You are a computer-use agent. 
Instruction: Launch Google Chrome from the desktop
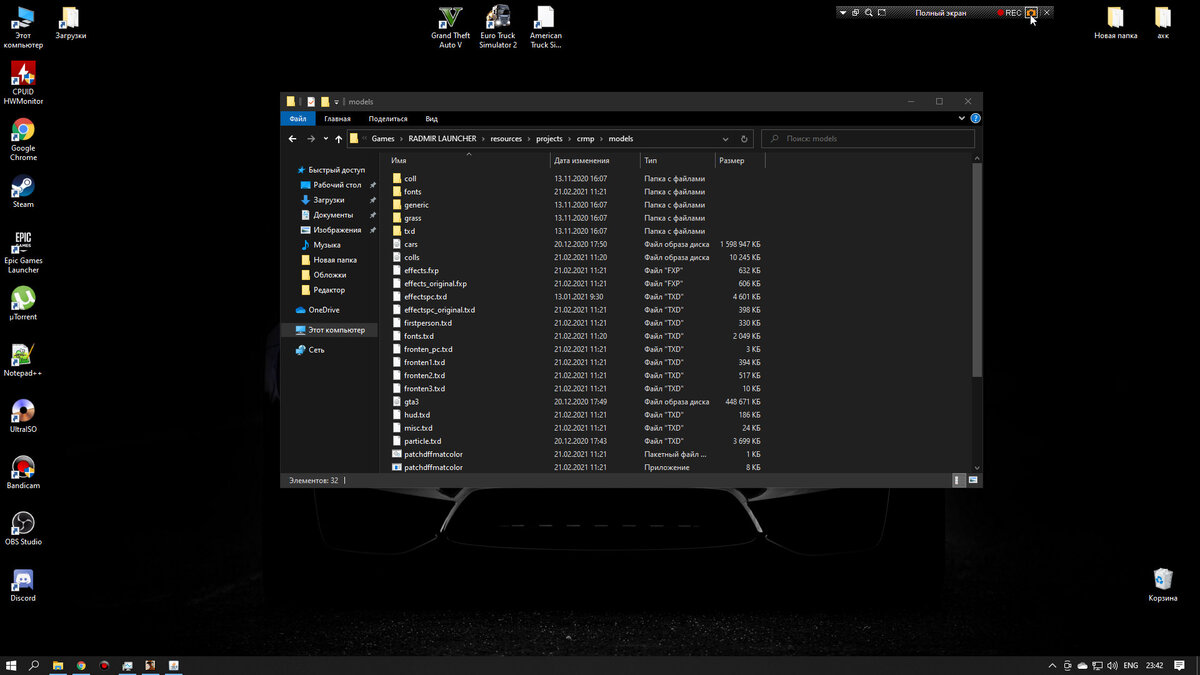point(23,140)
